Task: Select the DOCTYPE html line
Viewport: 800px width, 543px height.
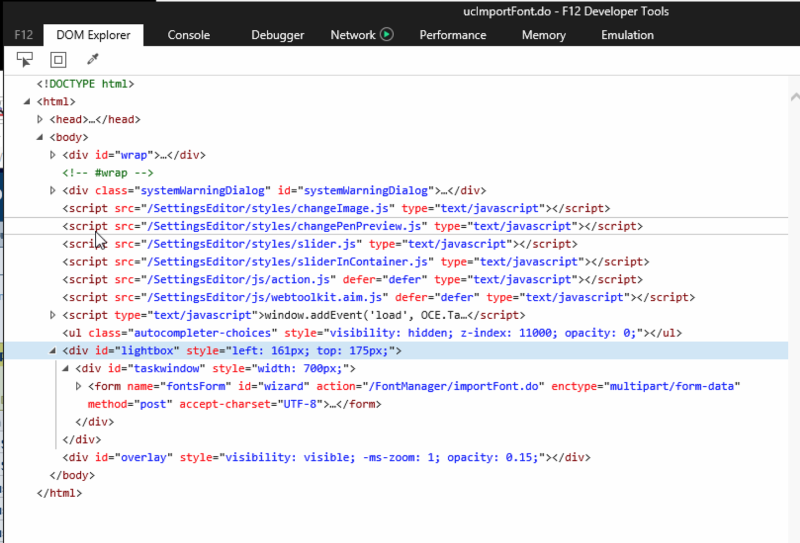Action: [85, 84]
